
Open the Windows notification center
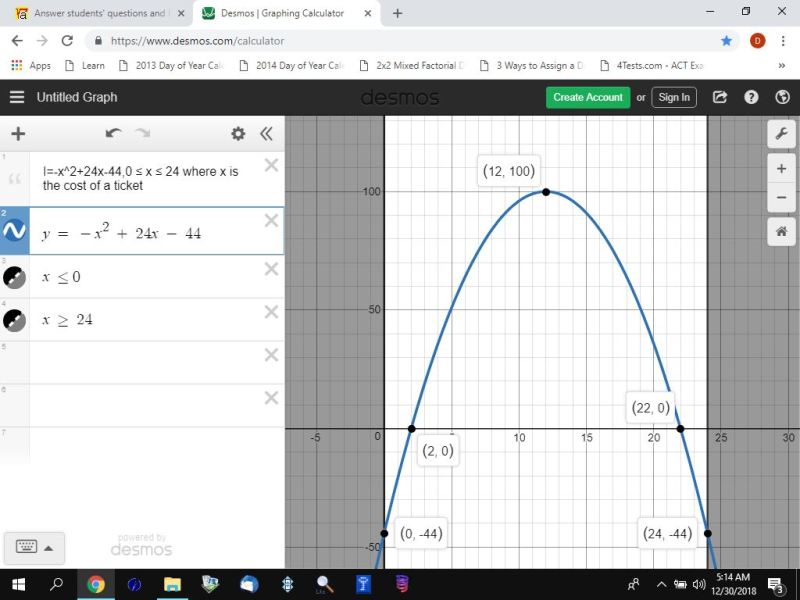pyautogui.click(x=776, y=585)
